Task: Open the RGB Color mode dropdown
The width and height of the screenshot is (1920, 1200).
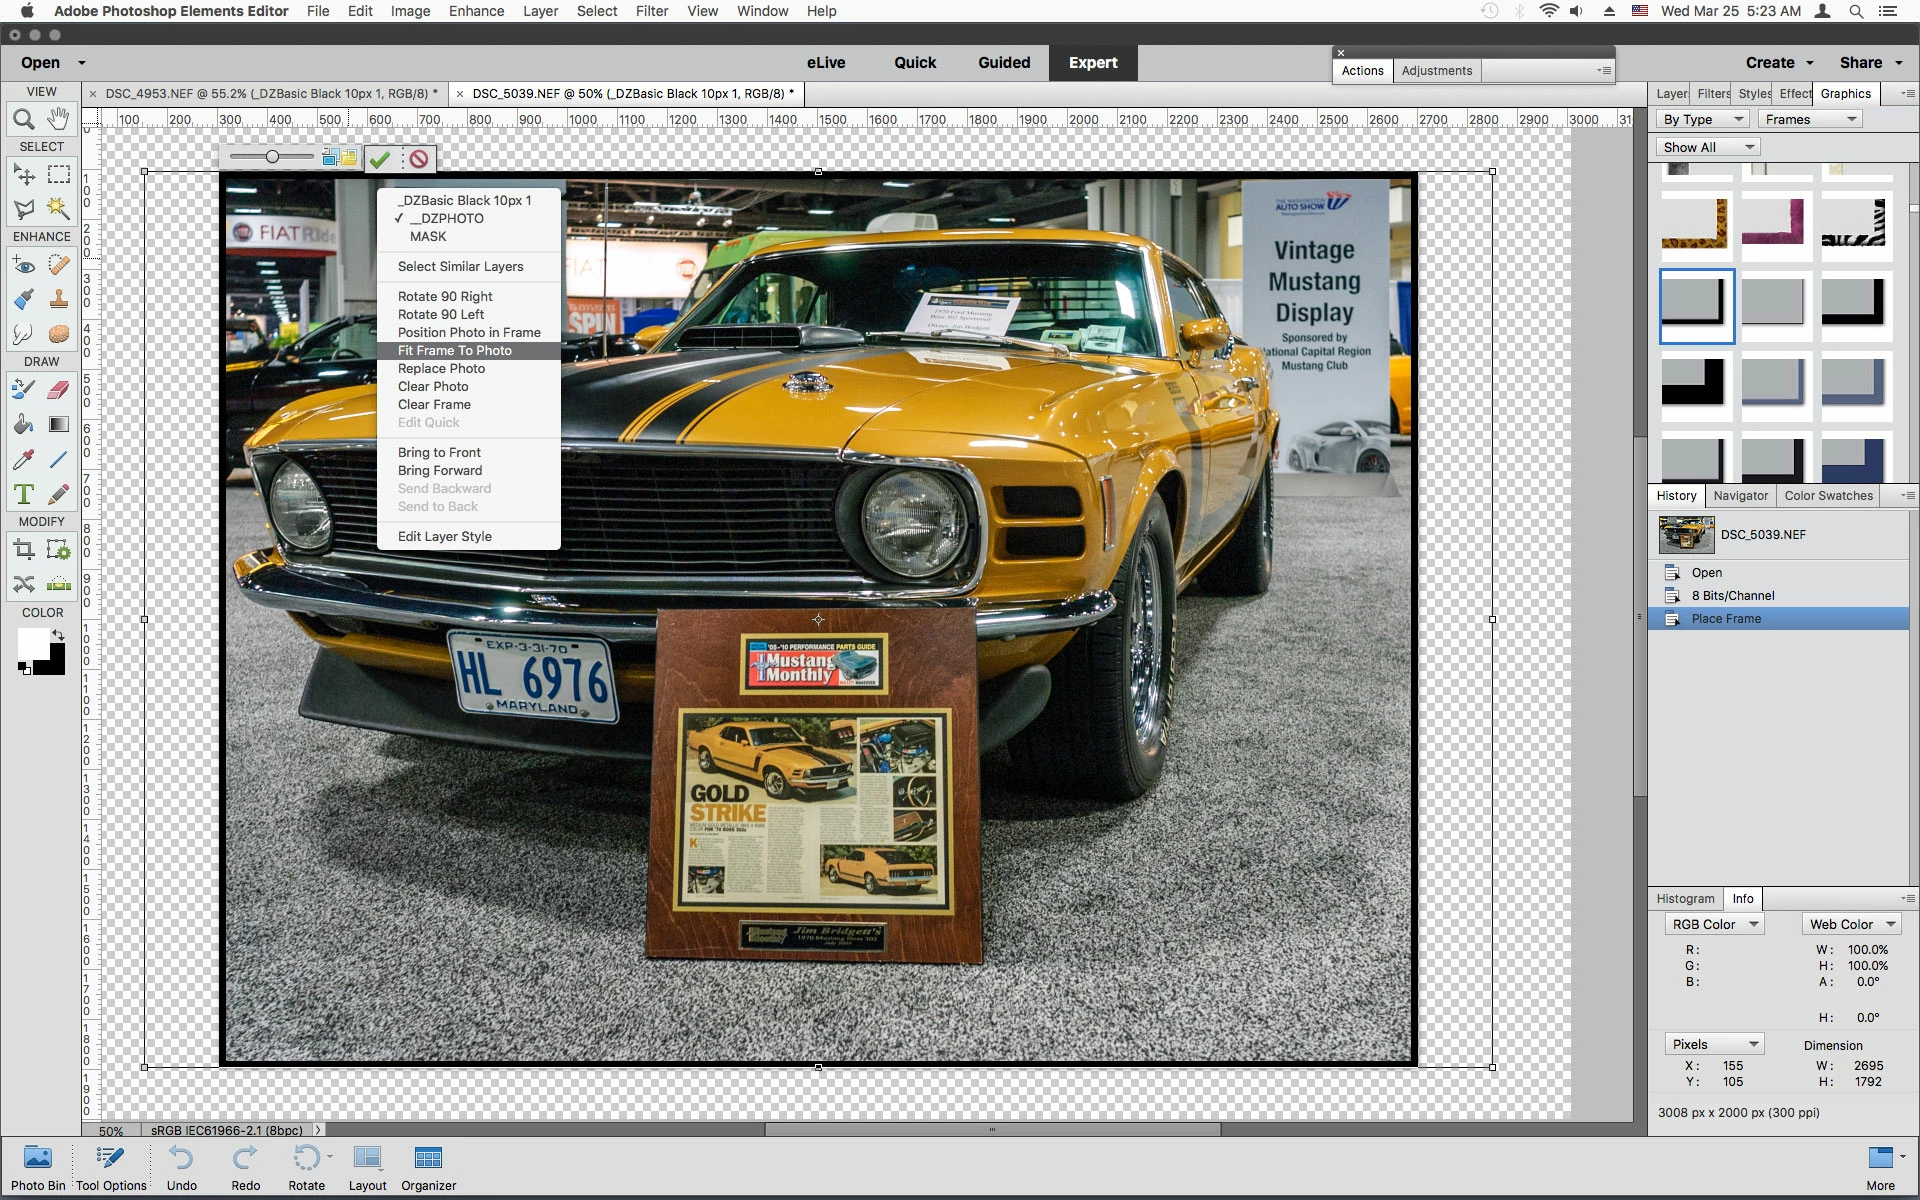Action: point(1714,924)
